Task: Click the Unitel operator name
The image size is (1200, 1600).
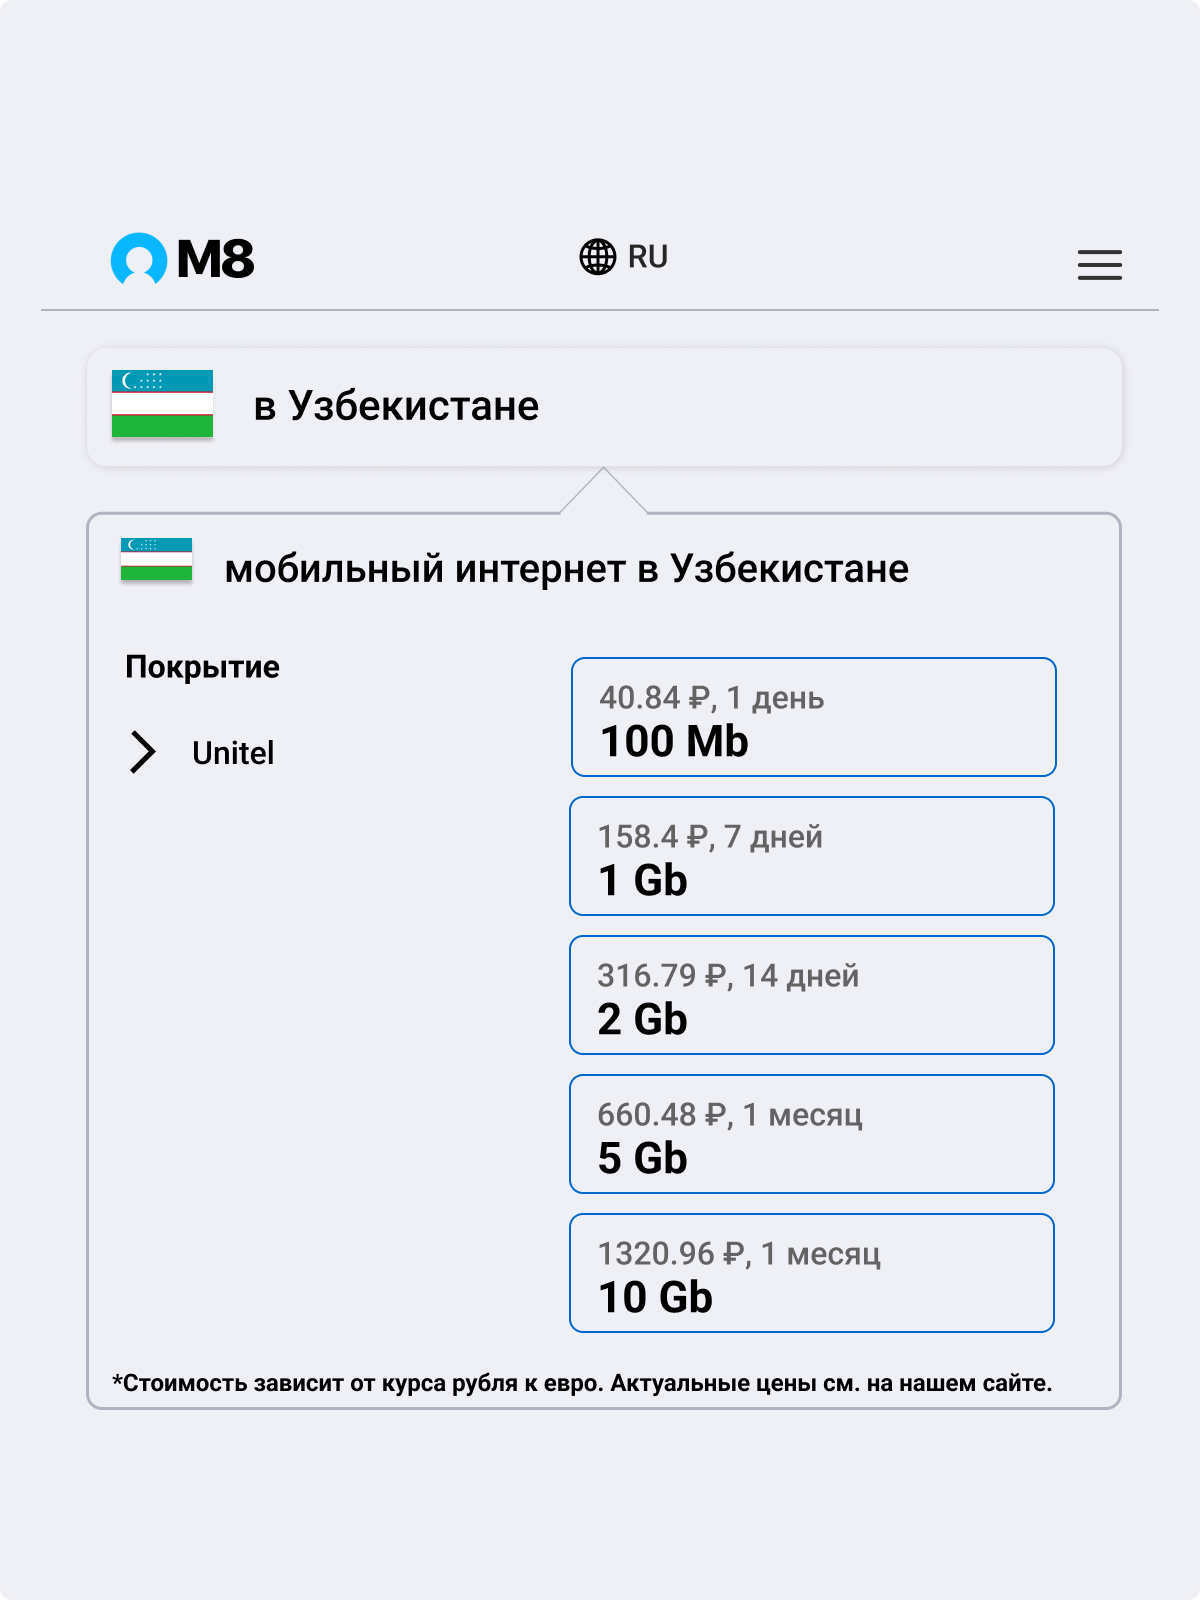Action: click(x=233, y=753)
